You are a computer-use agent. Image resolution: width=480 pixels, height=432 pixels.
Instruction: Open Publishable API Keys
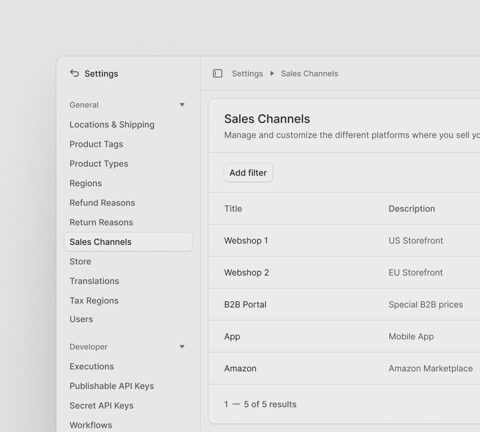[x=112, y=386]
